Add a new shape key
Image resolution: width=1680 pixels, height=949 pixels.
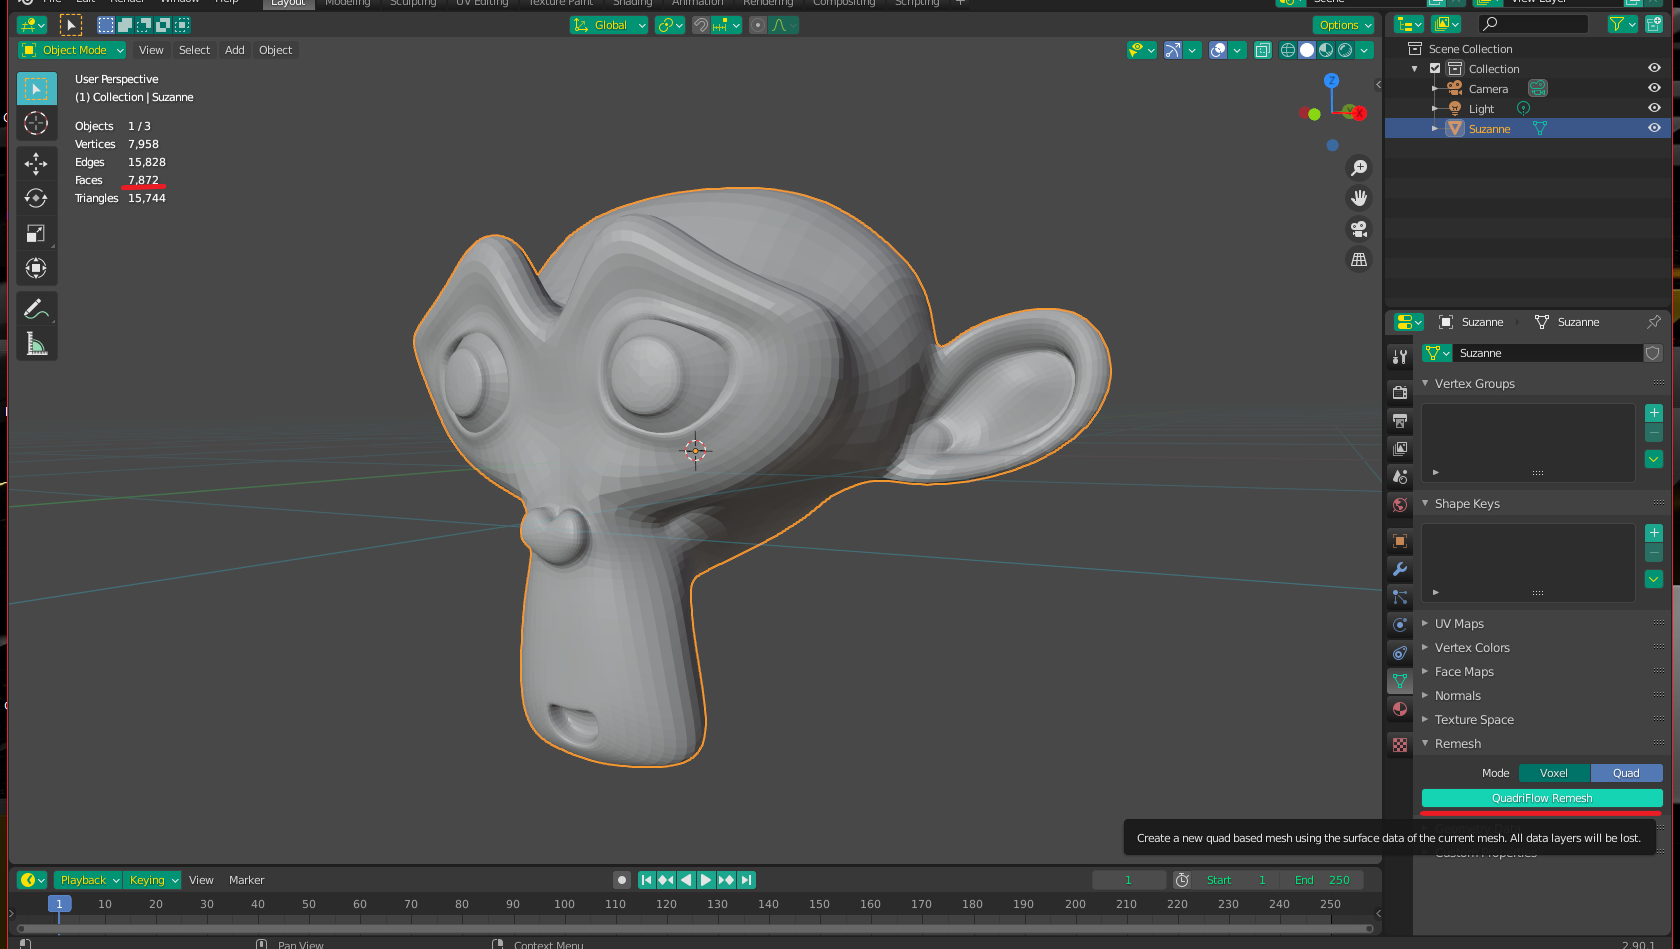[1654, 533]
